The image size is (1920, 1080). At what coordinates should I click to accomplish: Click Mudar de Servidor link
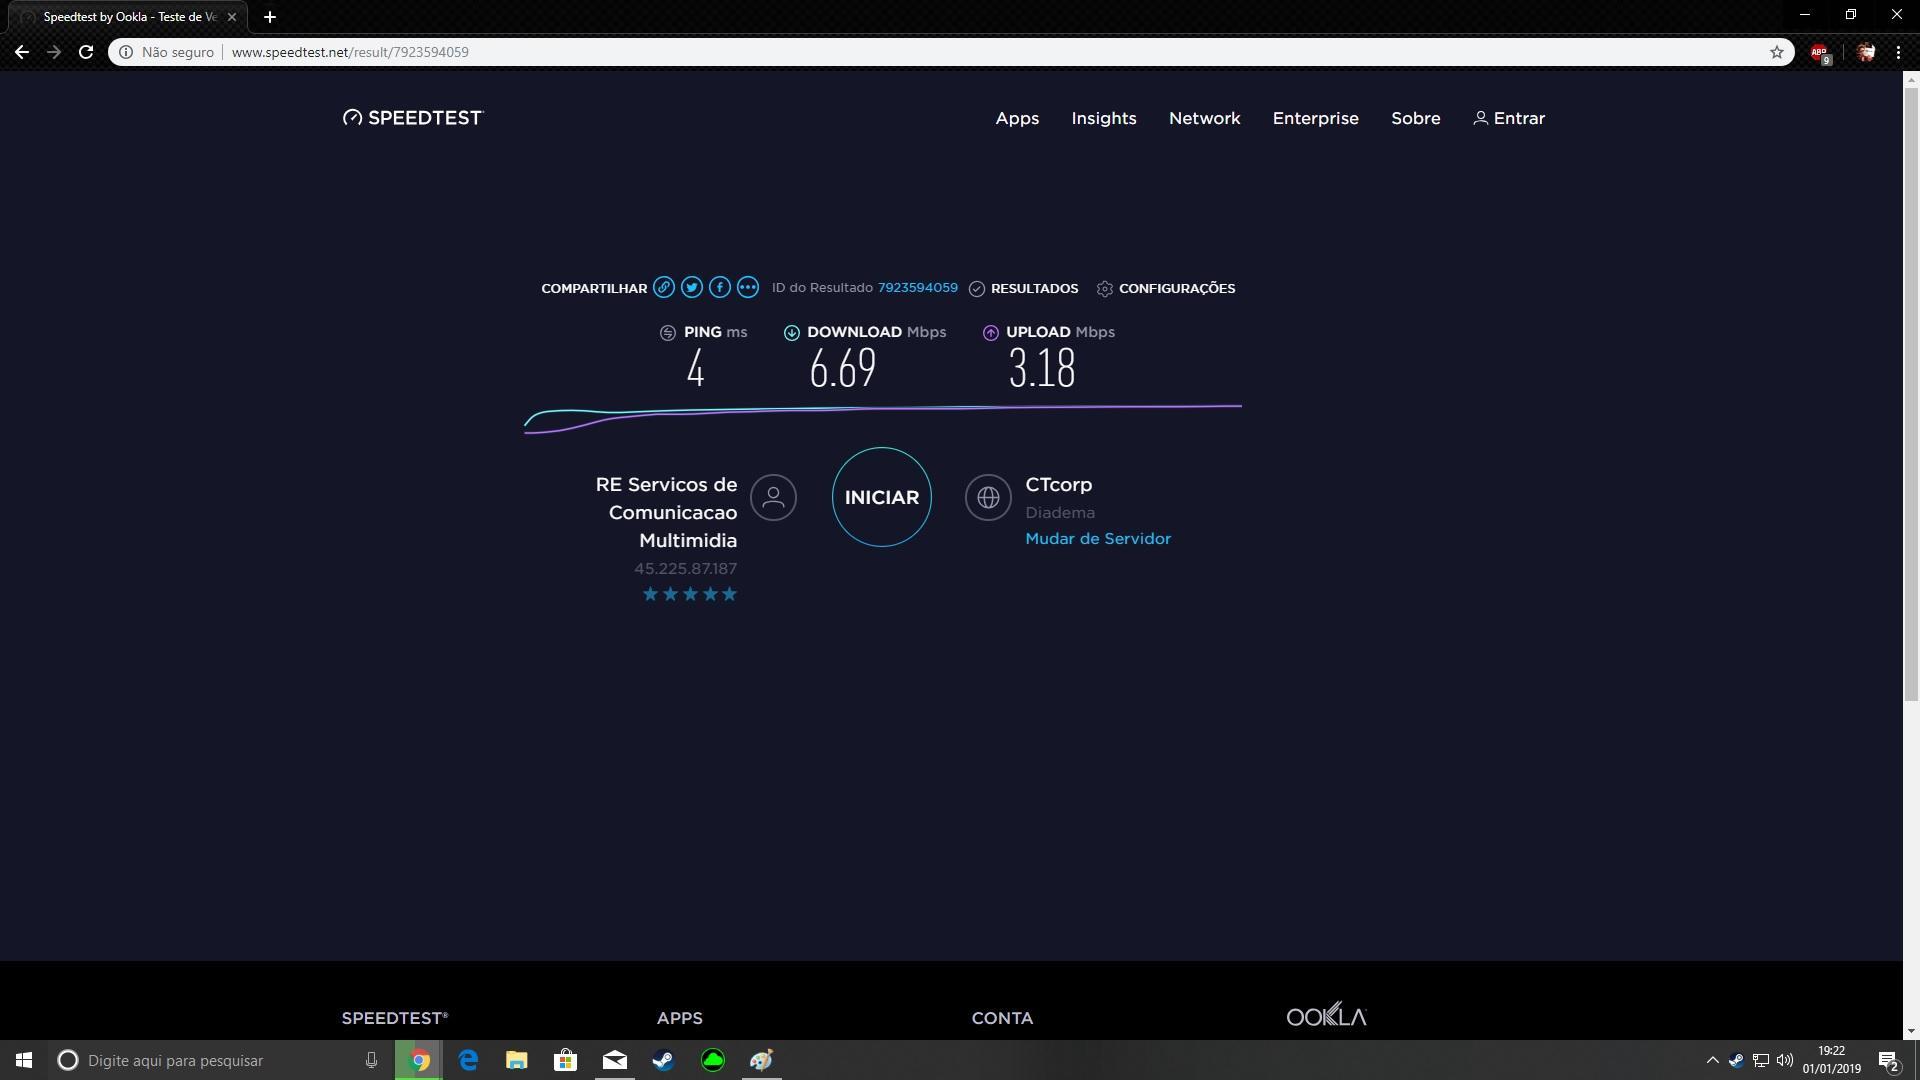(x=1098, y=539)
